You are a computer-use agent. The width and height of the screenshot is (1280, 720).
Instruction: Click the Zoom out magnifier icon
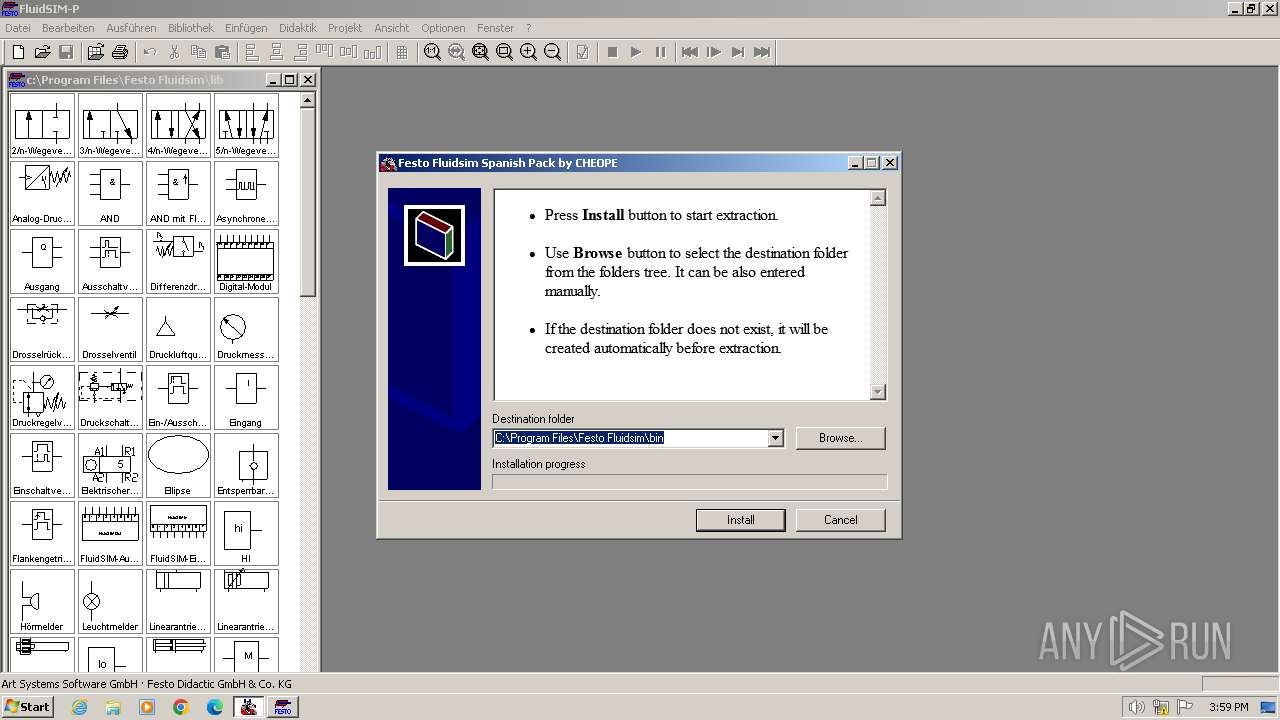(x=552, y=52)
